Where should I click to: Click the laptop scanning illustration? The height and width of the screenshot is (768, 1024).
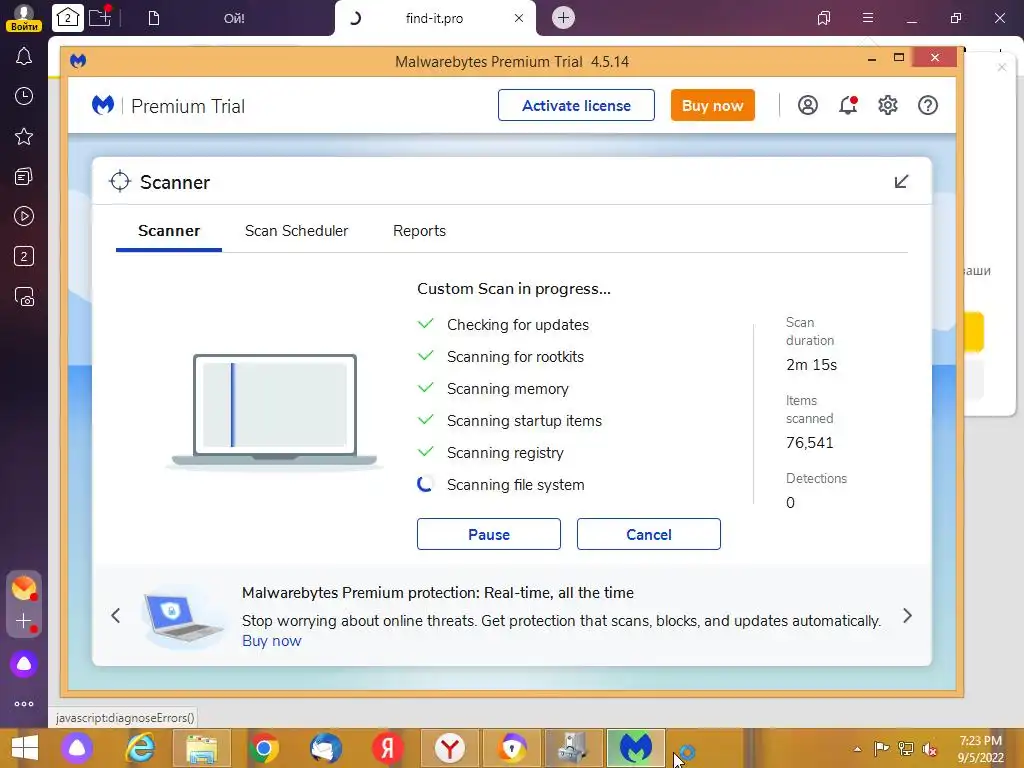pos(274,411)
